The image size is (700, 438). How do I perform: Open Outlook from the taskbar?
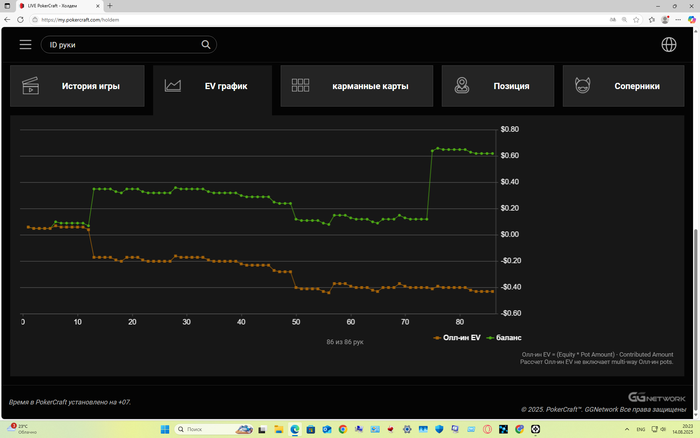pyautogui.click(x=327, y=429)
